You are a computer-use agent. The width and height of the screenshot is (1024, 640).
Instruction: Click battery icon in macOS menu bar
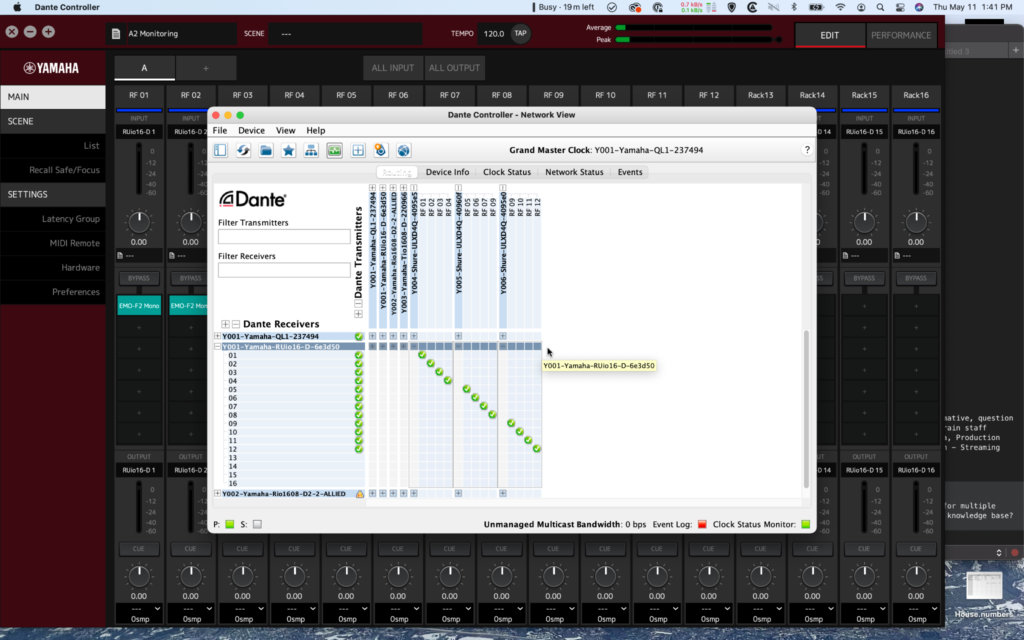(816, 7)
